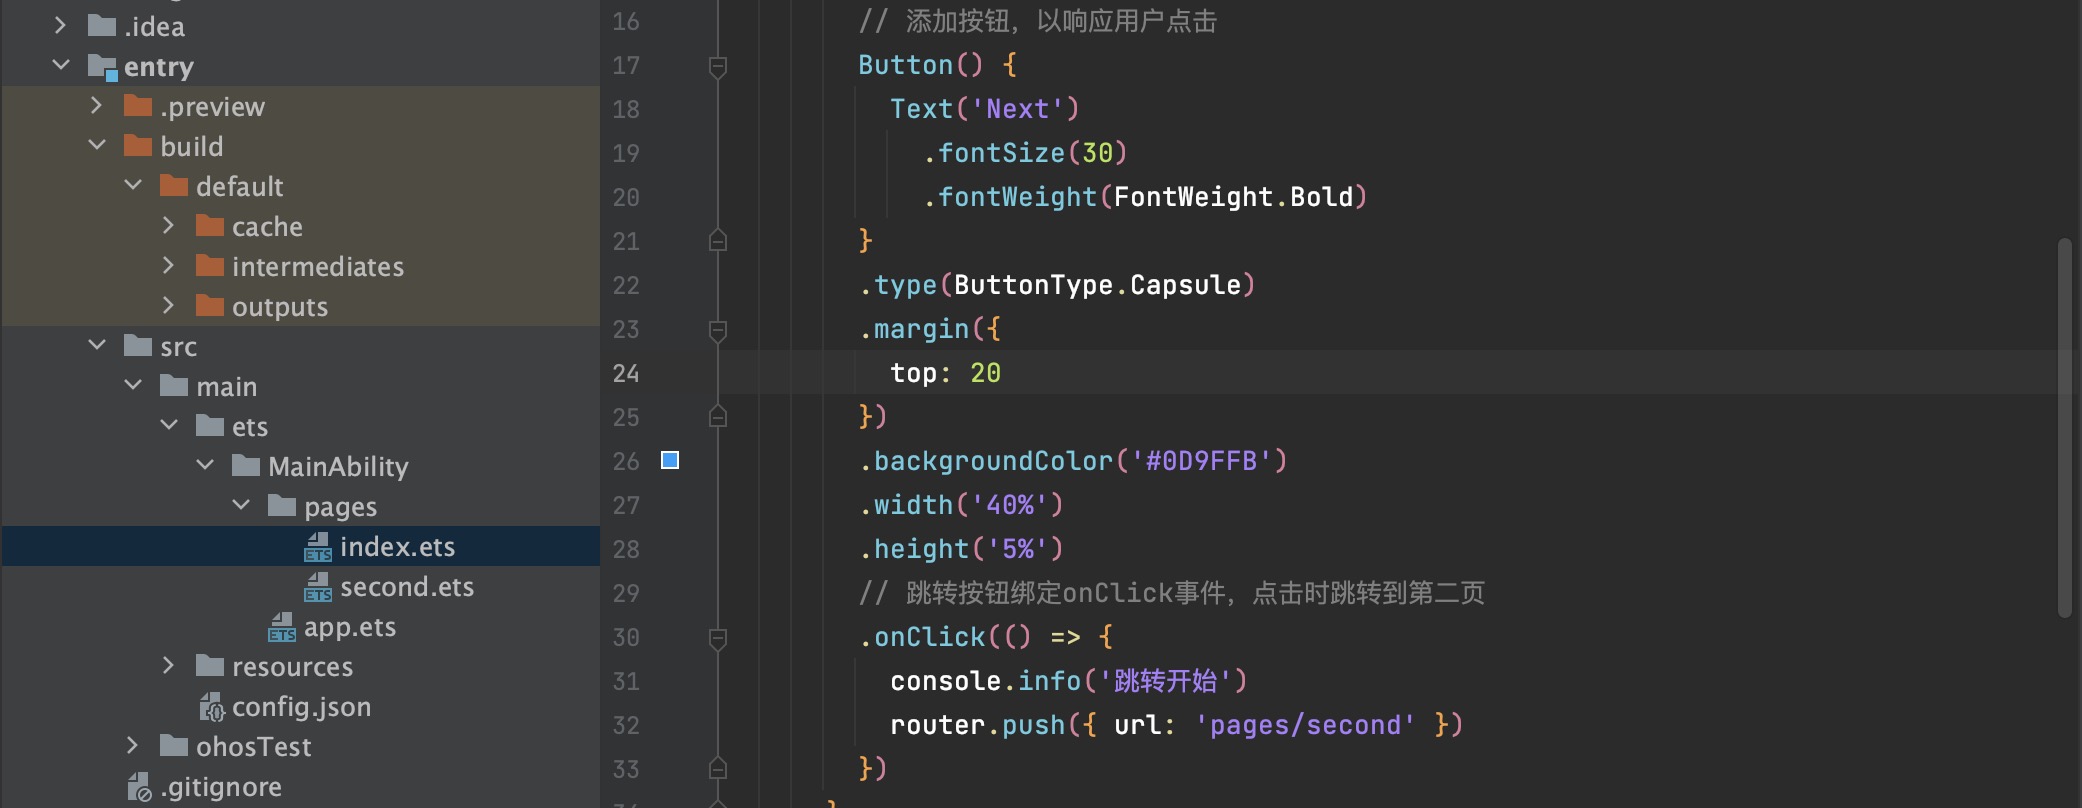Expand the ohosTest folder chevron
Image resolution: width=2082 pixels, height=808 pixels.
(x=132, y=746)
